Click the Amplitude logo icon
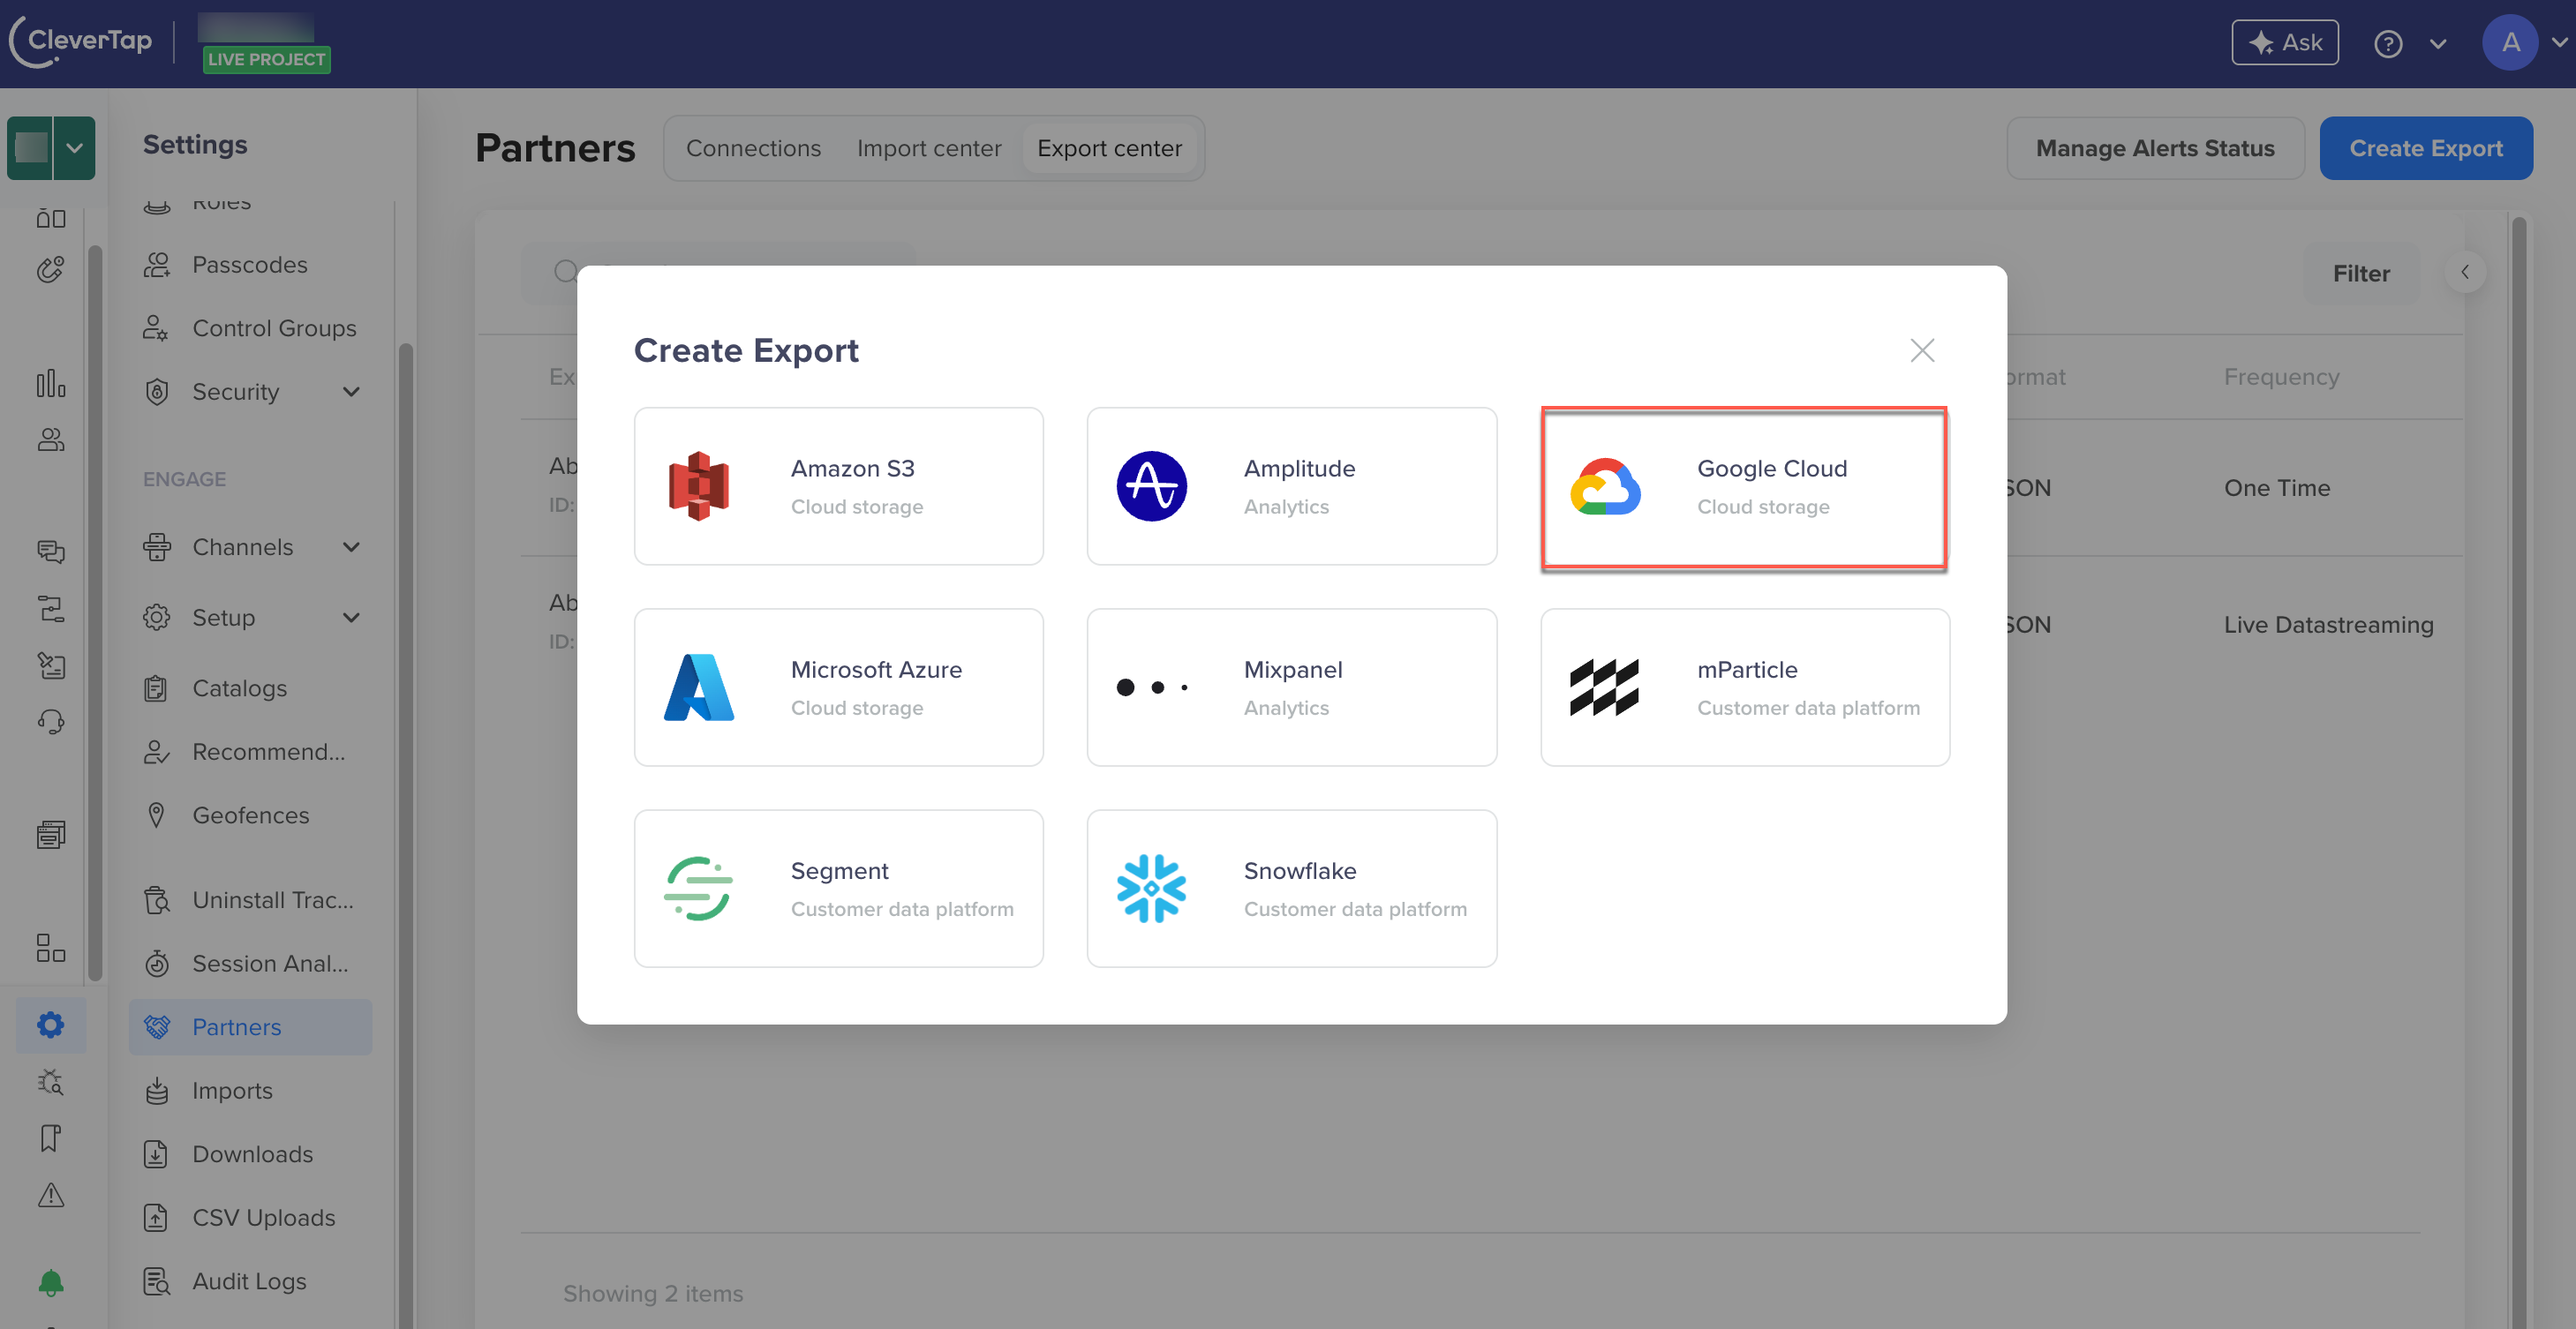Screen dimensions: 2576x1329 click(x=1151, y=486)
